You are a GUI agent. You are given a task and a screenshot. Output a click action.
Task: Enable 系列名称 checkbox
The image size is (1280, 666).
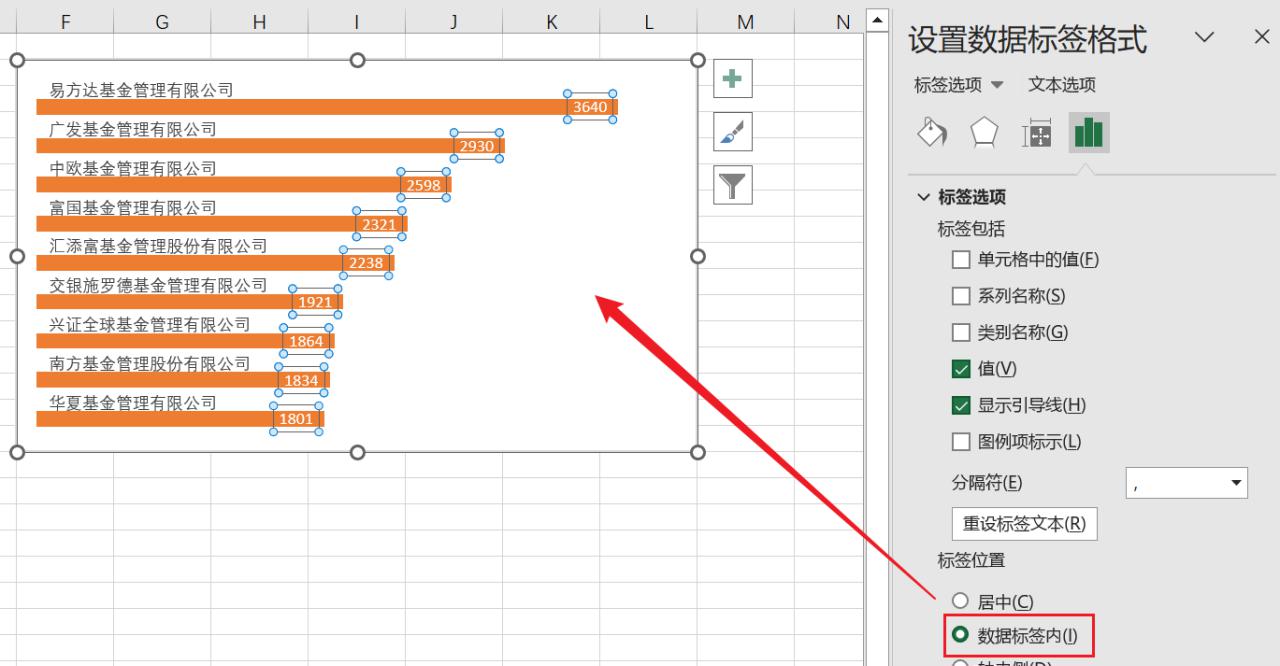[961, 296]
